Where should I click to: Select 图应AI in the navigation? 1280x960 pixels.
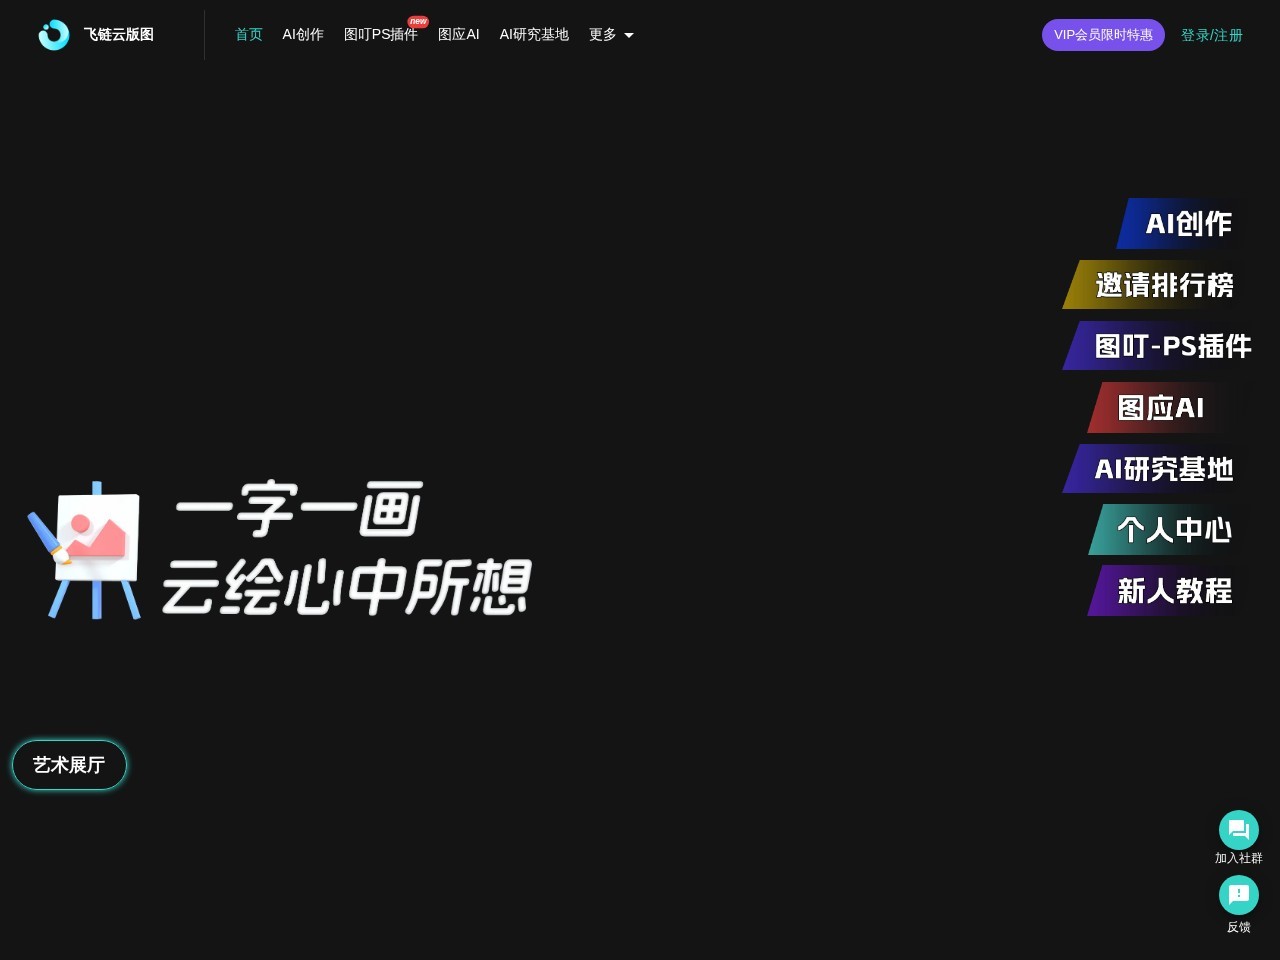point(459,34)
